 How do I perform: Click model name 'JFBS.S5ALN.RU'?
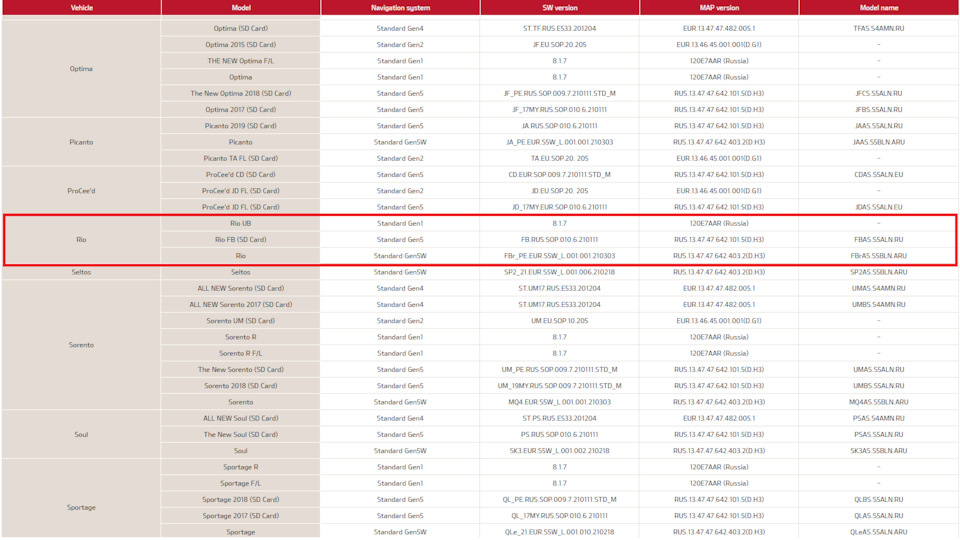pos(879,110)
